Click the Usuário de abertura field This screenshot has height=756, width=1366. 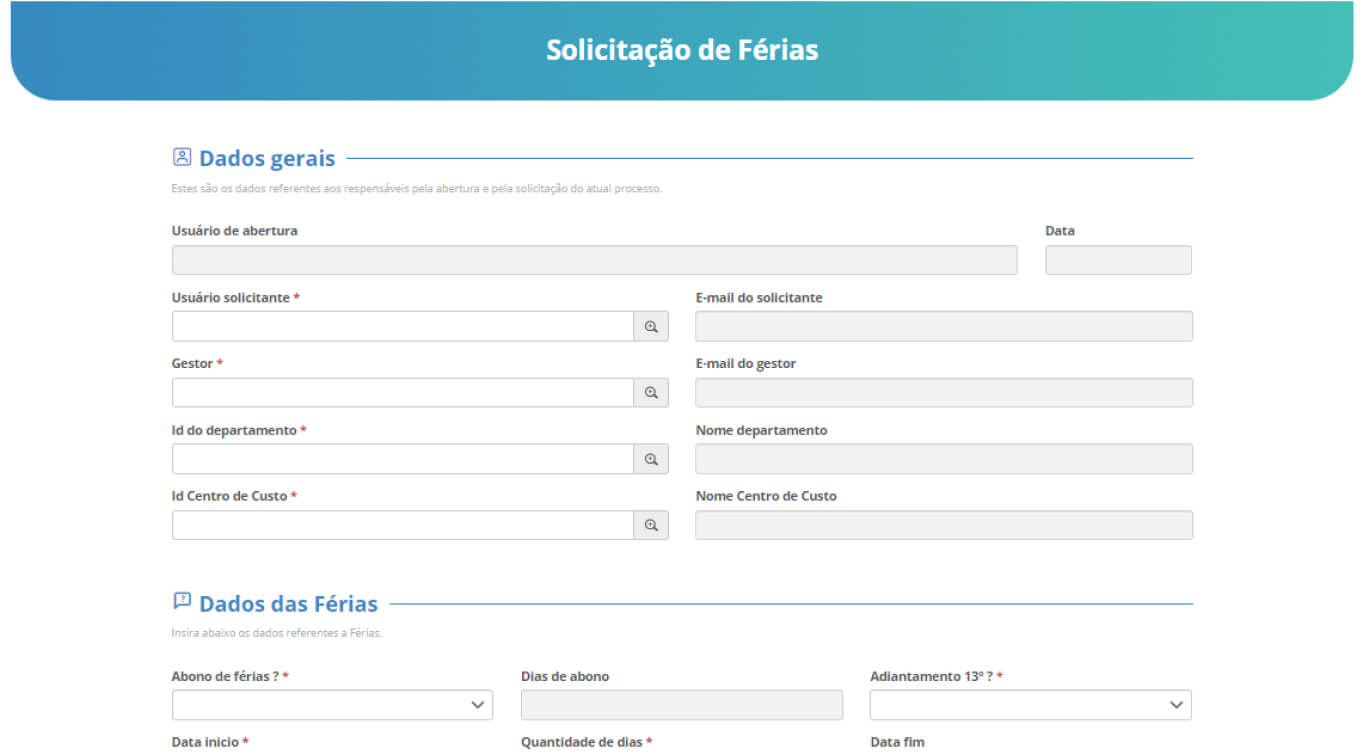coord(594,260)
